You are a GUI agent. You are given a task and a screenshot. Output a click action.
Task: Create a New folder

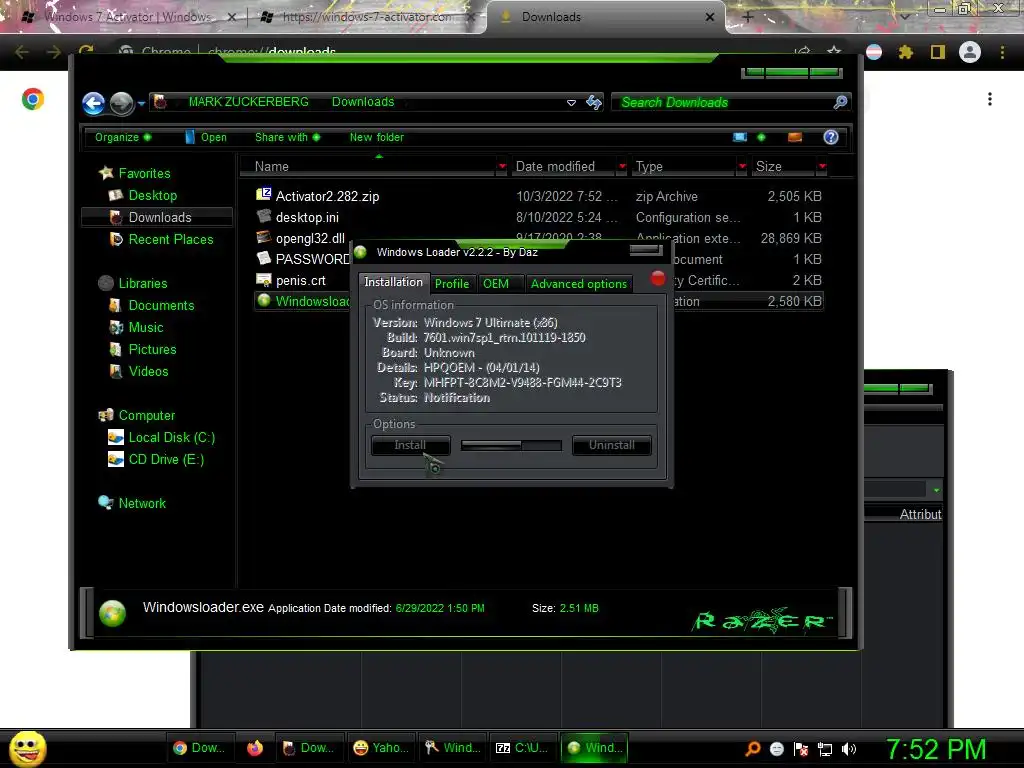click(x=377, y=137)
